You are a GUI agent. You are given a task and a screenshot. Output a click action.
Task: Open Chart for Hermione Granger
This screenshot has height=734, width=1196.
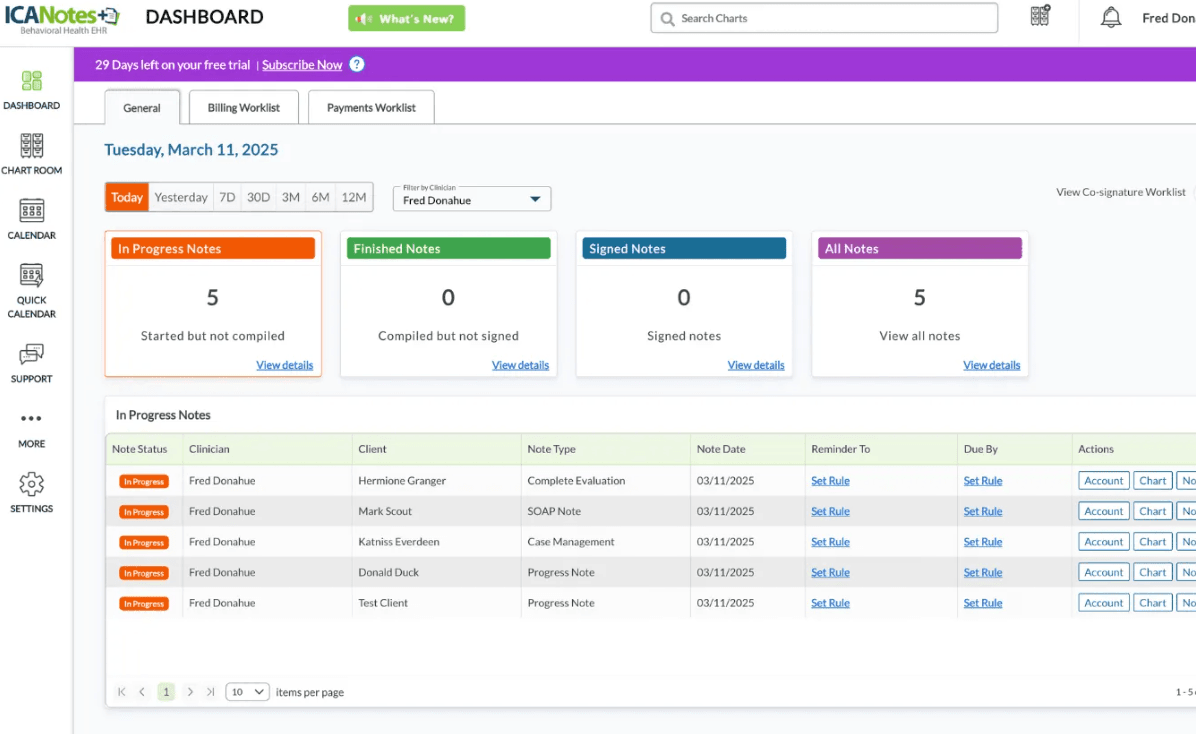[x=1152, y=481]
